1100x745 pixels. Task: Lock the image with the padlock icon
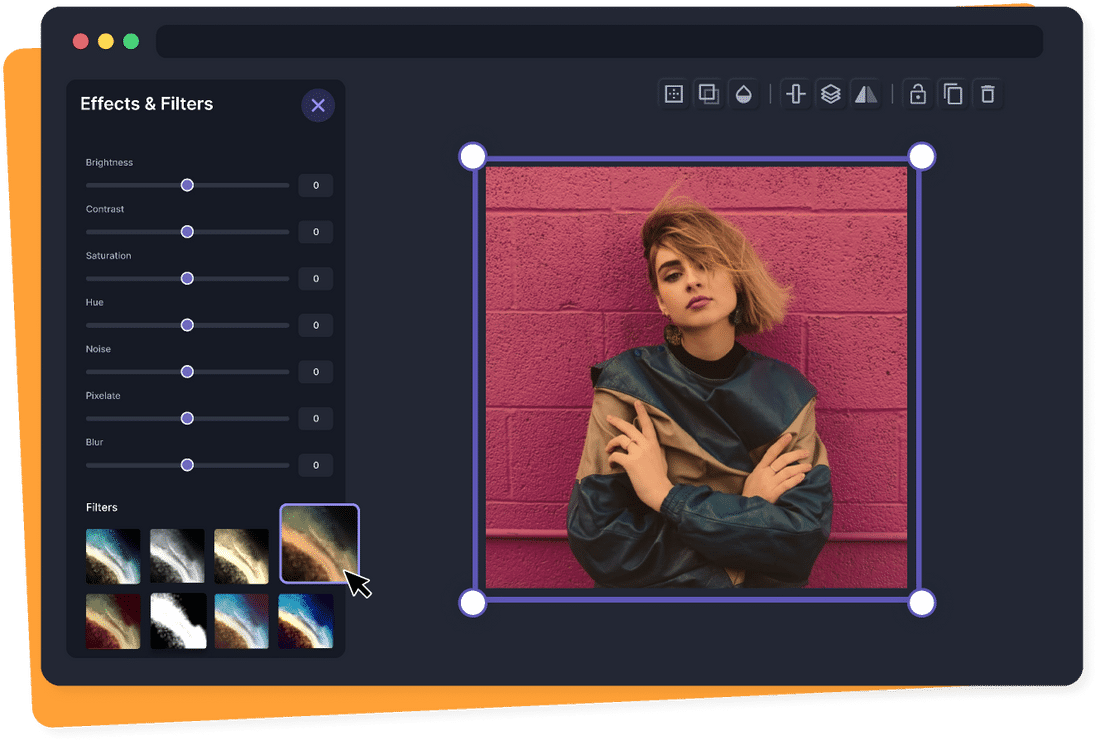[917, 93]
